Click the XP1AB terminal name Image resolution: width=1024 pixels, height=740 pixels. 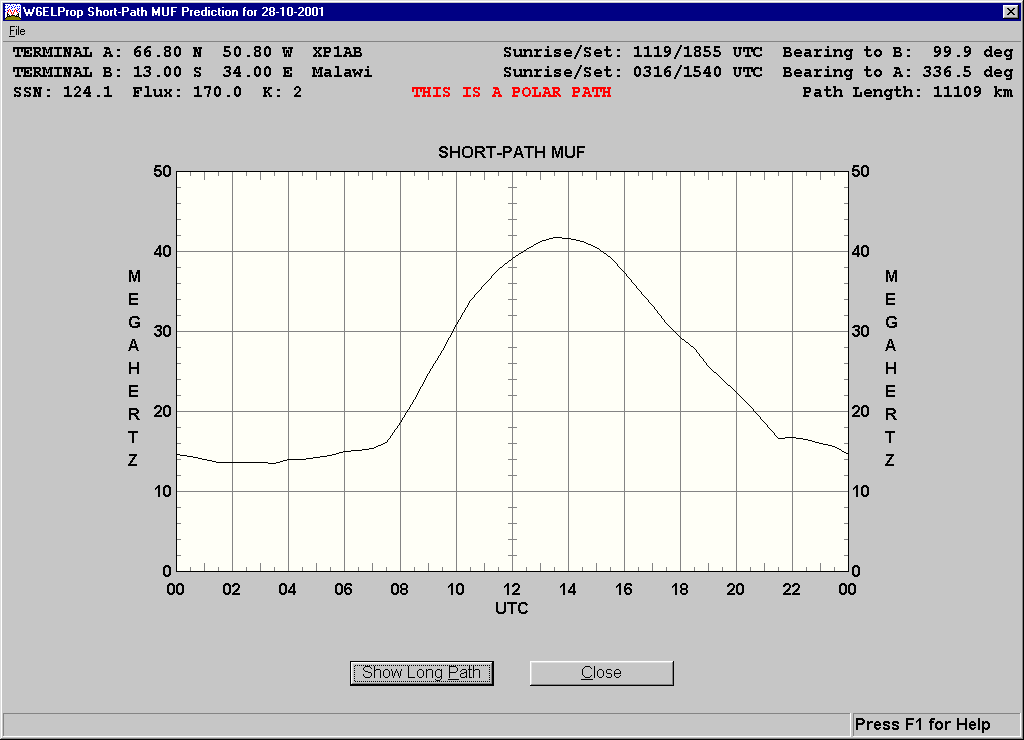(337, 52)
